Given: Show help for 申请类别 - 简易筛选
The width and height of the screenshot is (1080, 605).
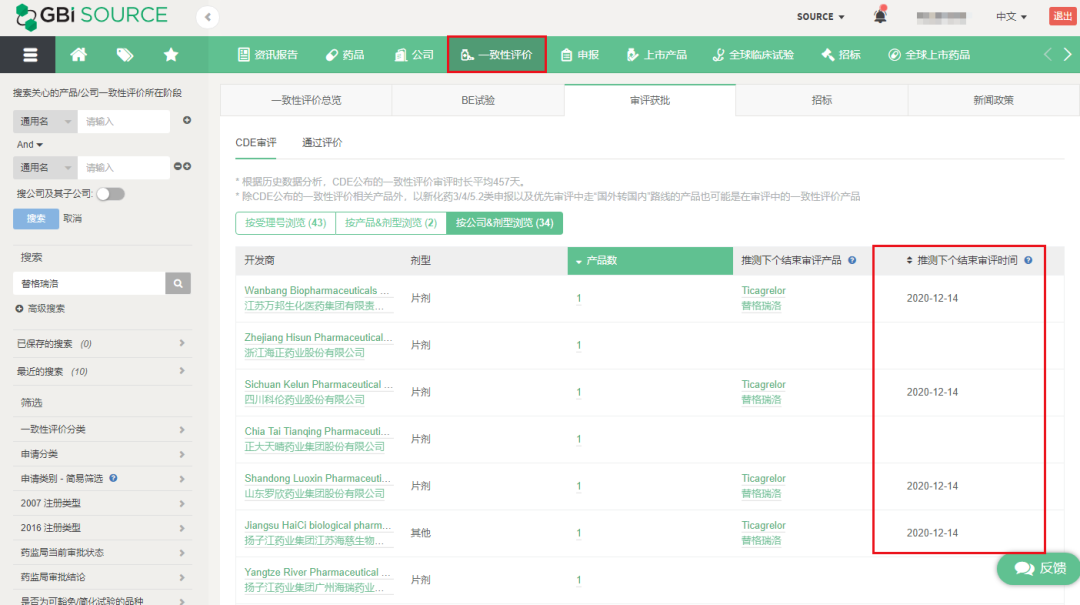Looking at the screenshot, I should coord(114,478).
